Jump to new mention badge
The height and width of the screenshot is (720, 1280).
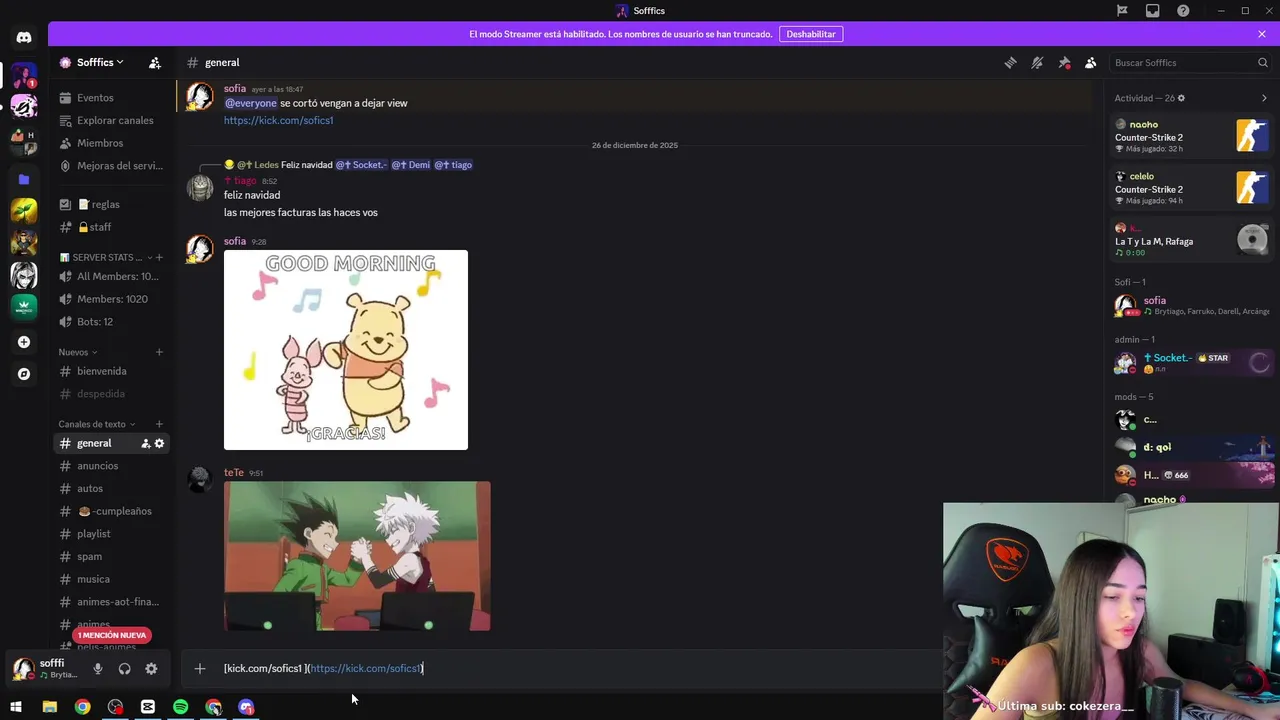[x=111, y=635]
